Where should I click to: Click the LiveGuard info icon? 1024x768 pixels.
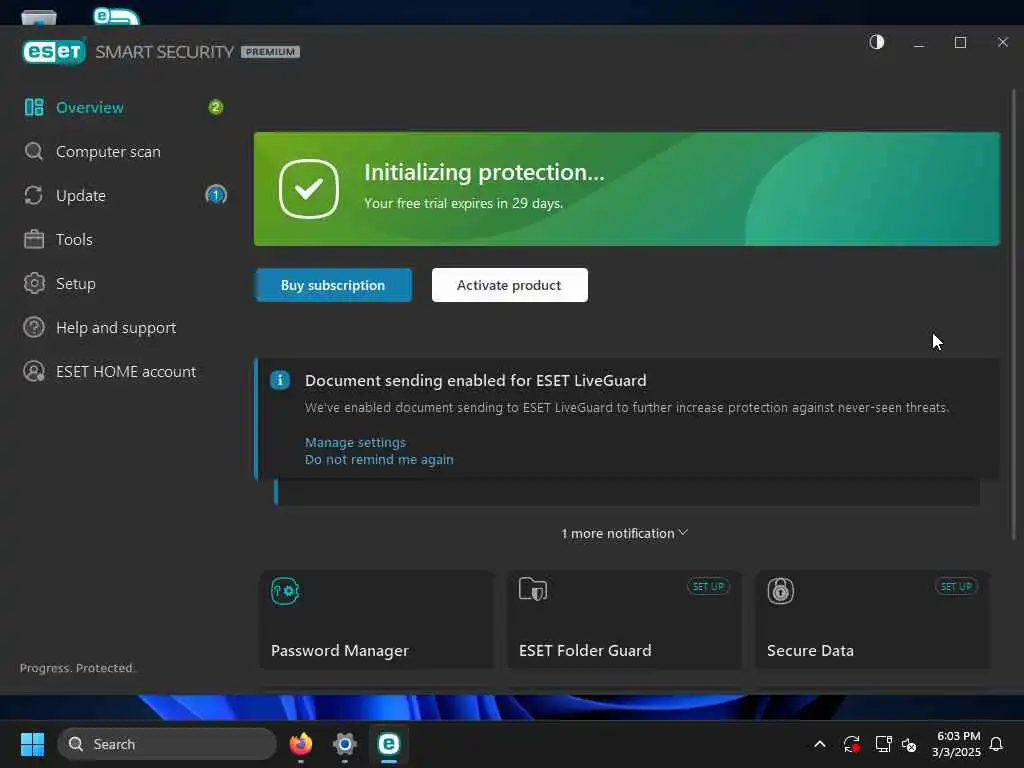point(280,380)
